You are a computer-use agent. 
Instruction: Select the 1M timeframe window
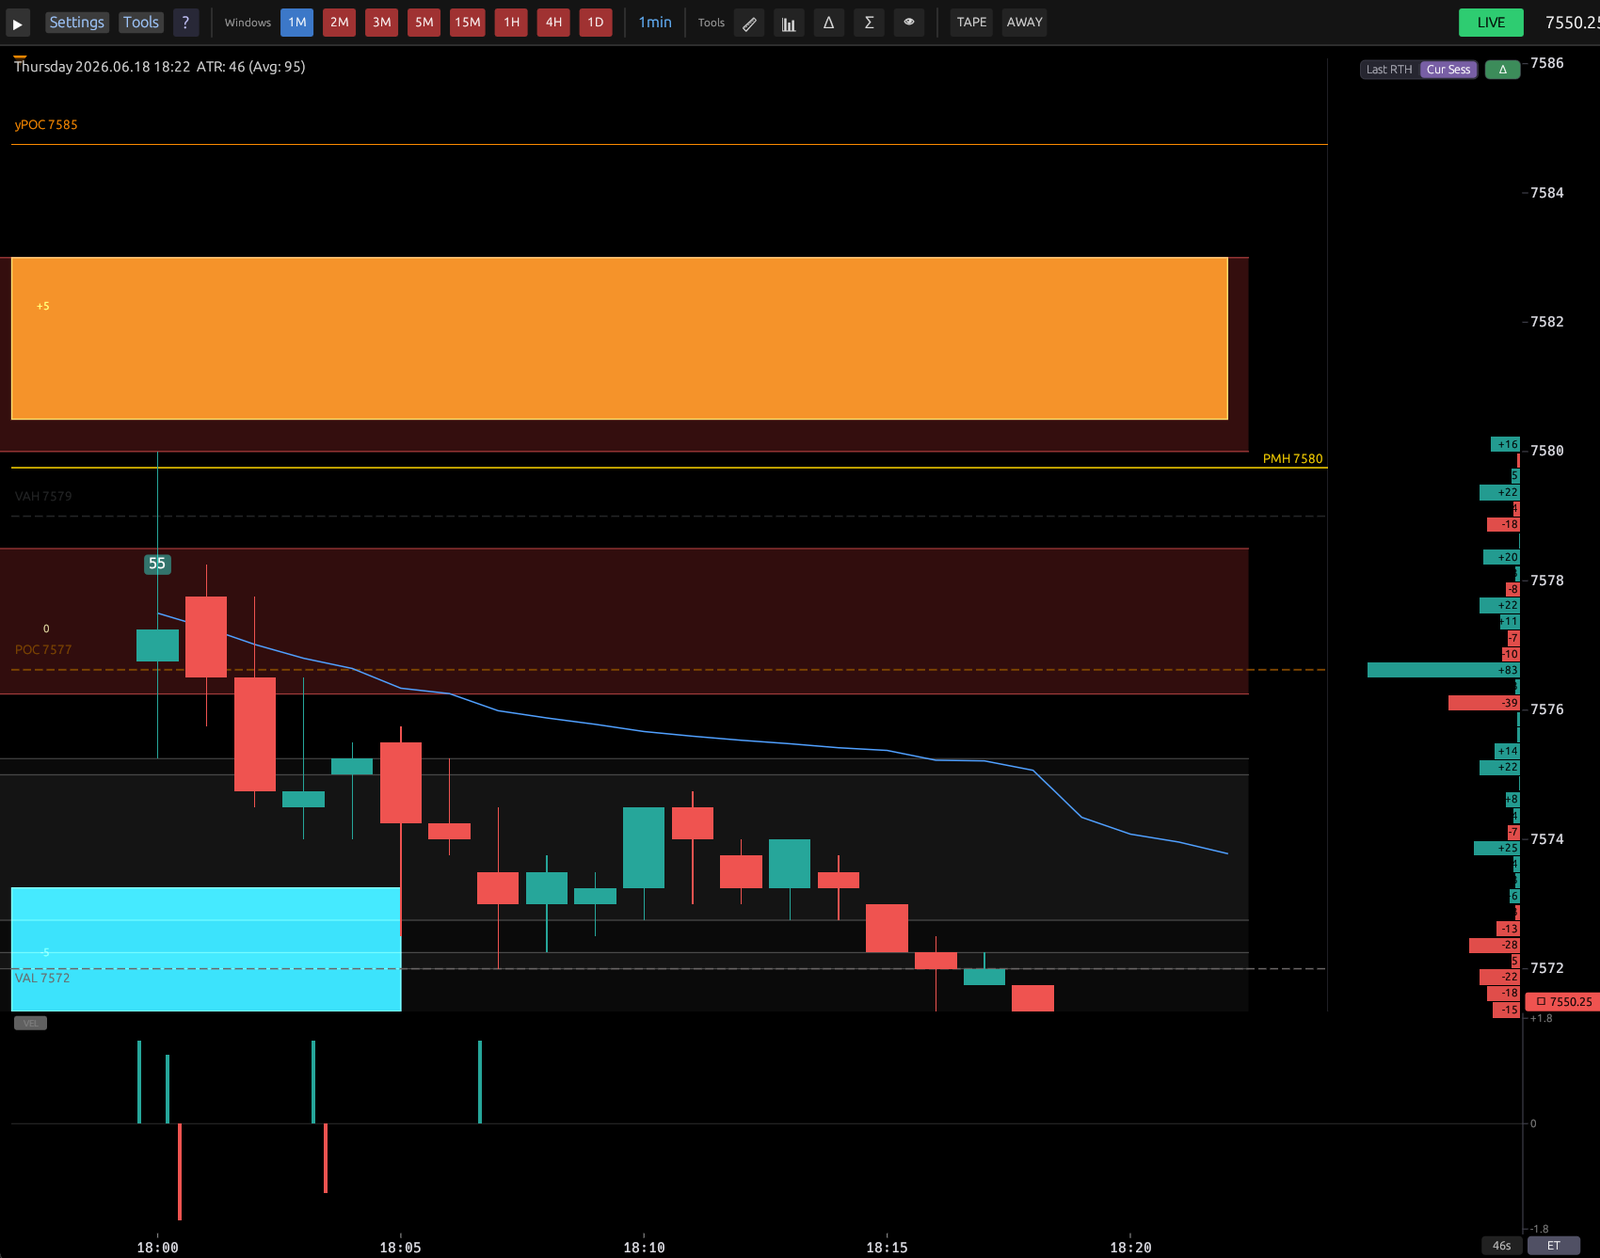(x=297, y=22)
